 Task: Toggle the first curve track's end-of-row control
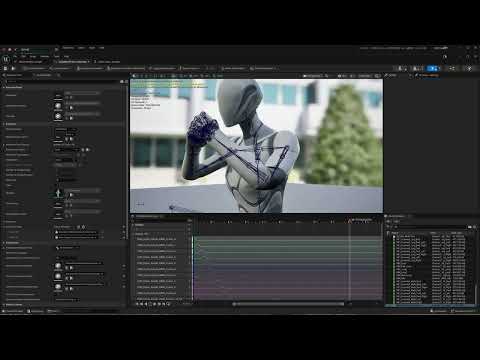(x=189, y=239)
